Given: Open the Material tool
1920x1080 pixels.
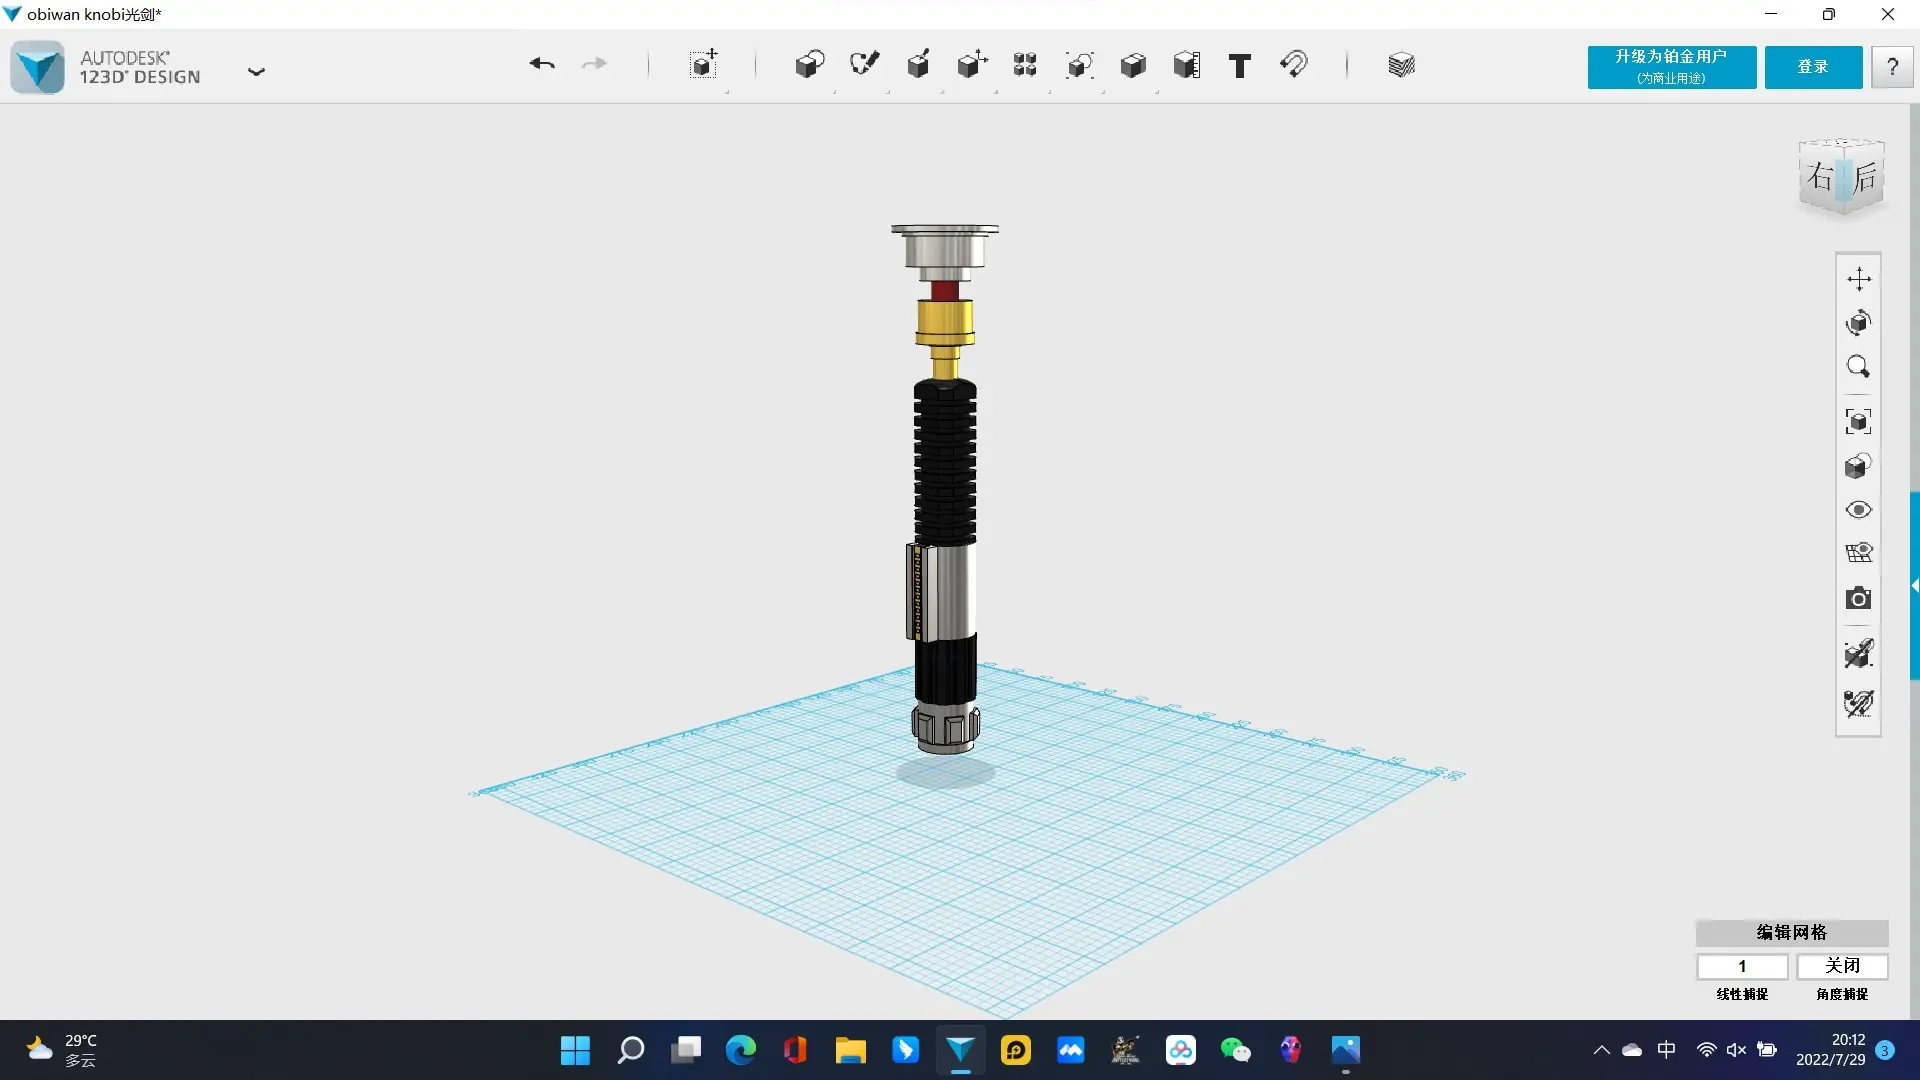Looking at the screenshot, I should point(1402,65).
